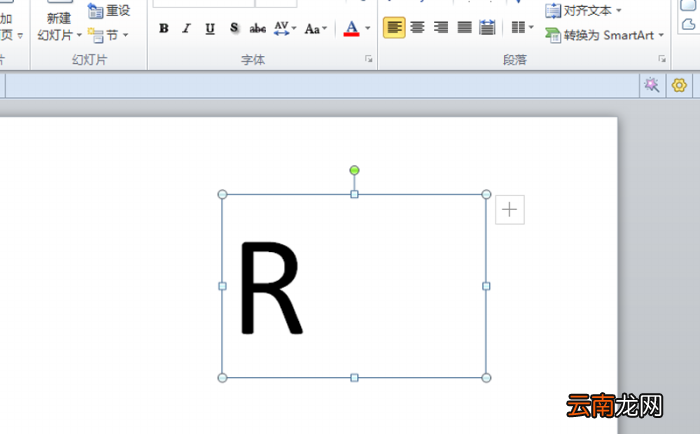Open the 对齐文本 menu
Screen dimensions: 700x434
click(583, 10)
